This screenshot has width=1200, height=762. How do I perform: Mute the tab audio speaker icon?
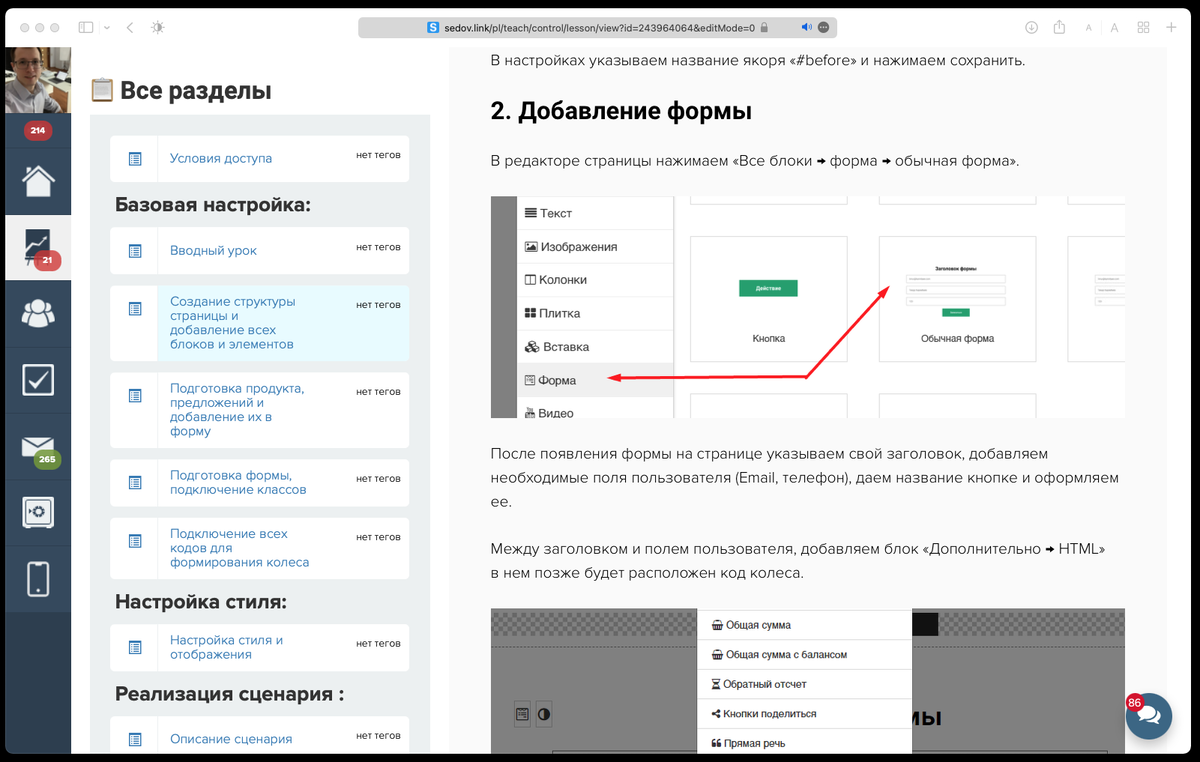point(806,28)
